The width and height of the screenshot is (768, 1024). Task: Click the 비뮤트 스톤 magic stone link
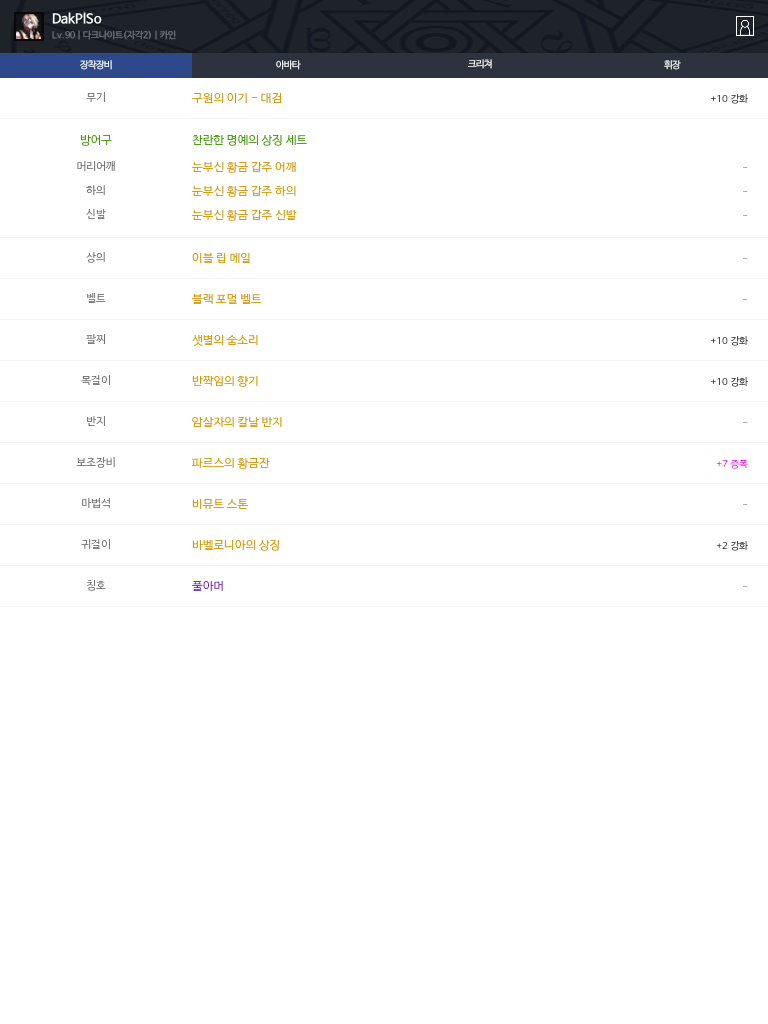tap(220, 504)
